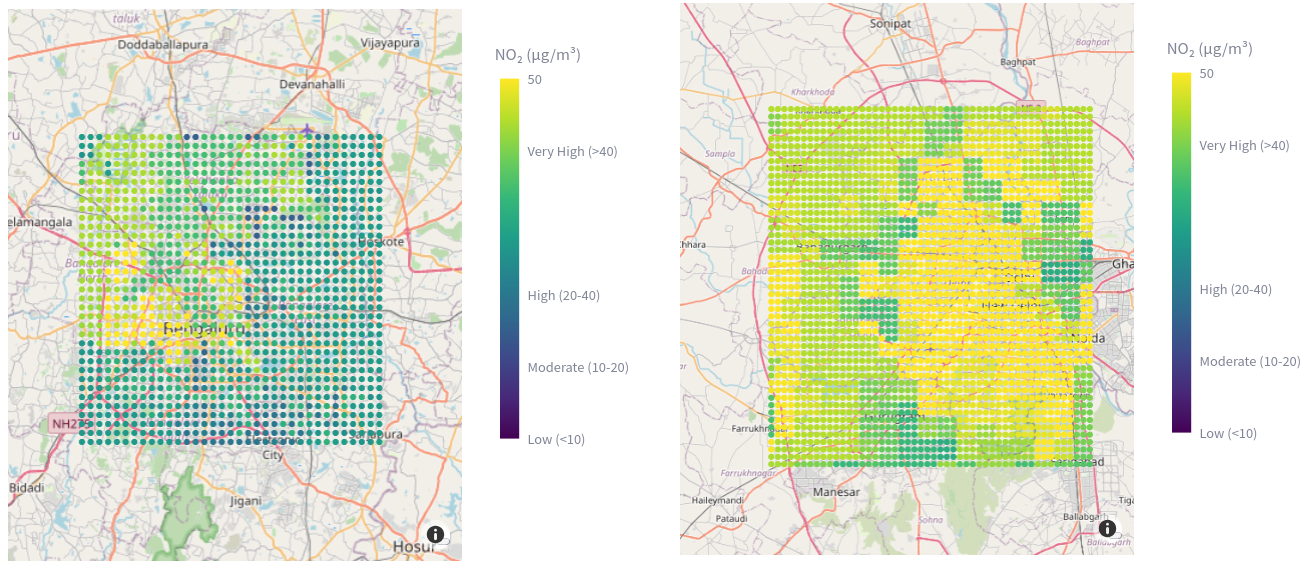Click the info icon on Bengaluru map
The height and width of the screenshot is (564, 1309).
click(436, 534)
